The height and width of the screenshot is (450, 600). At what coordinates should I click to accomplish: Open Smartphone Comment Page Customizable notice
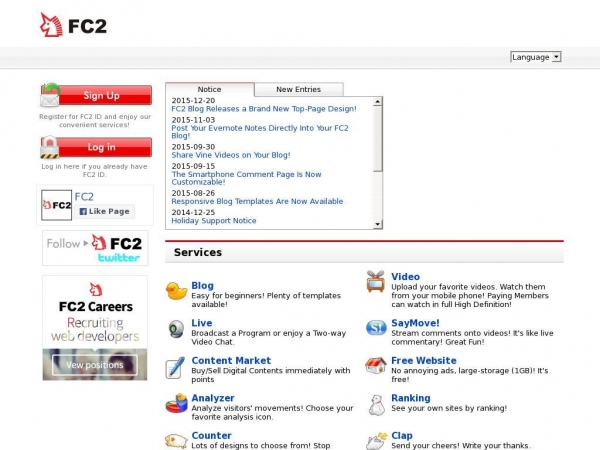[x=246, y=178]
